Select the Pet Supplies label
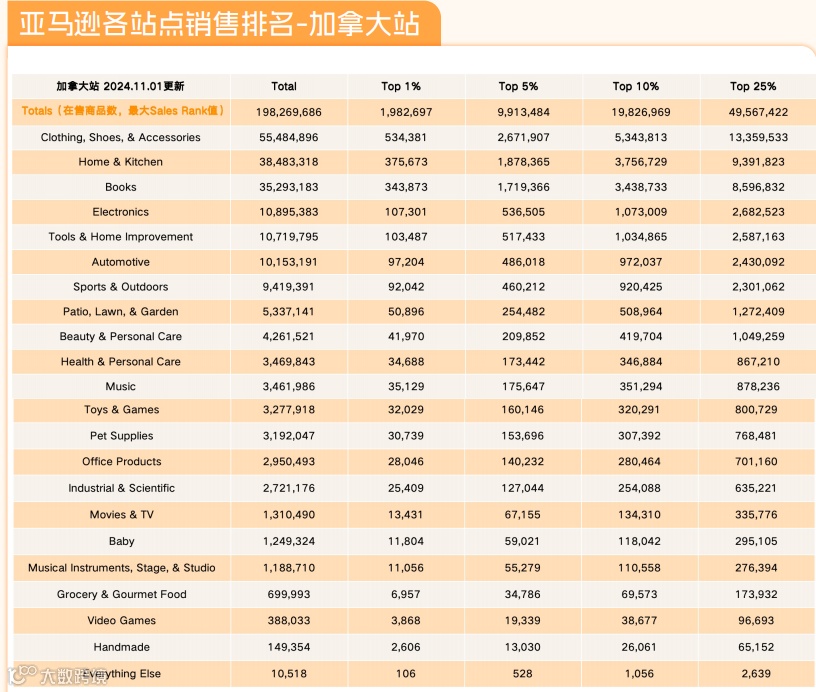Image resolution: width=816 pixels, height=692 pixels. (x=122, y=435)
